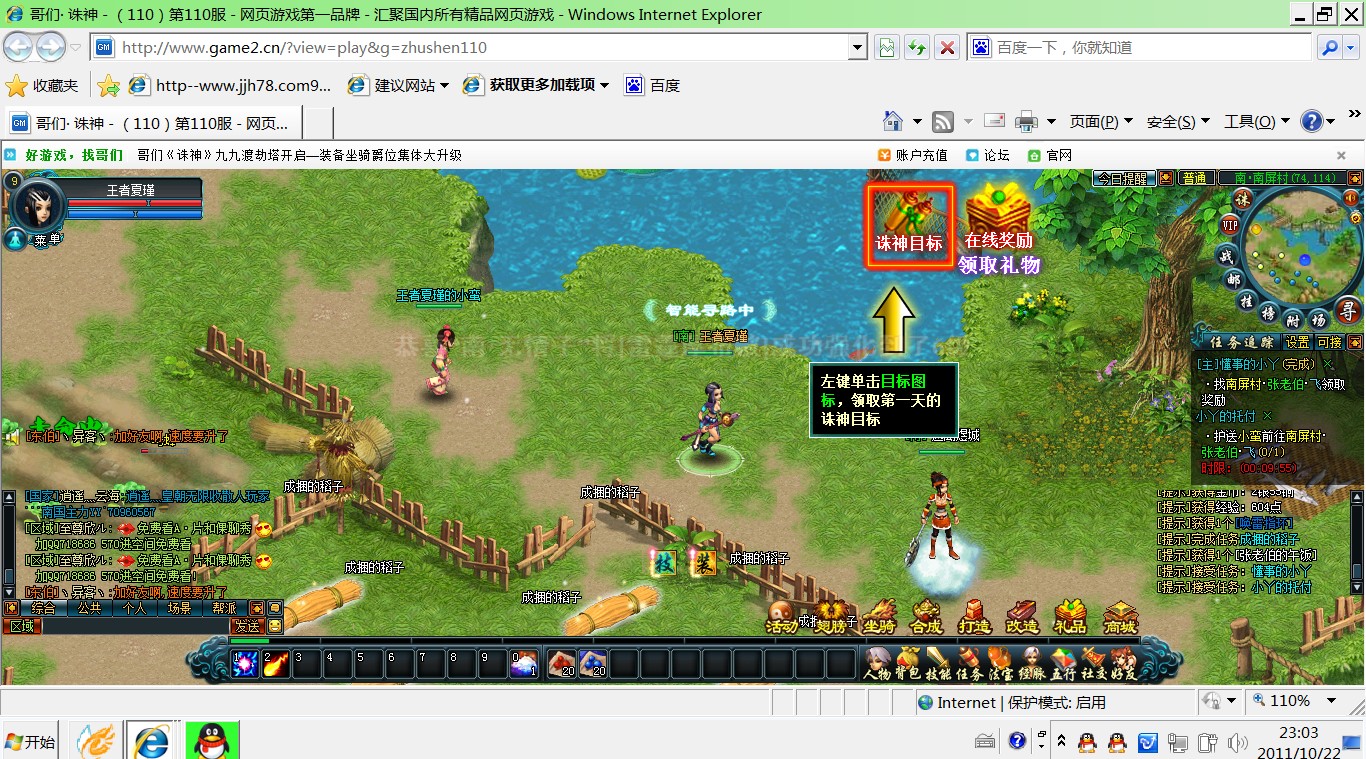The height and width of the screenshot is (759, 1366).
Task: Click the 战 round button by minimap
Action: tap(1226, 255)
